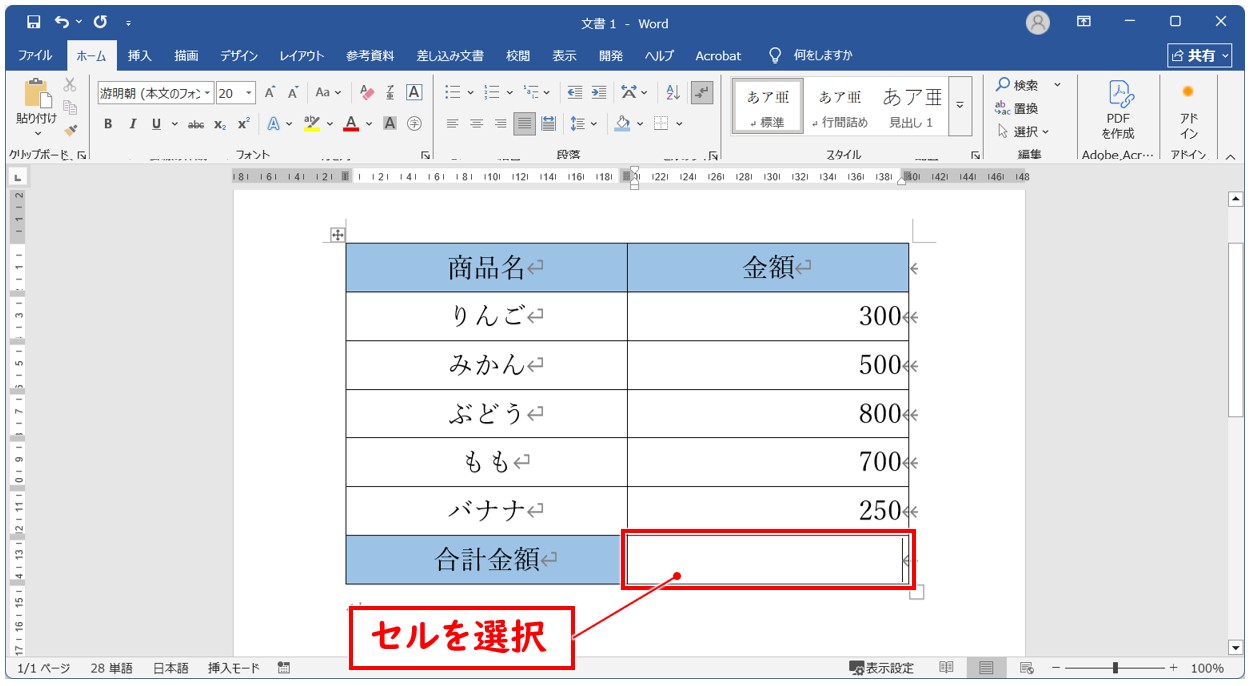Save the document with the floppy disk icon
The width and height of the screenshot is (1252, 686).
[x=34, y=22]
